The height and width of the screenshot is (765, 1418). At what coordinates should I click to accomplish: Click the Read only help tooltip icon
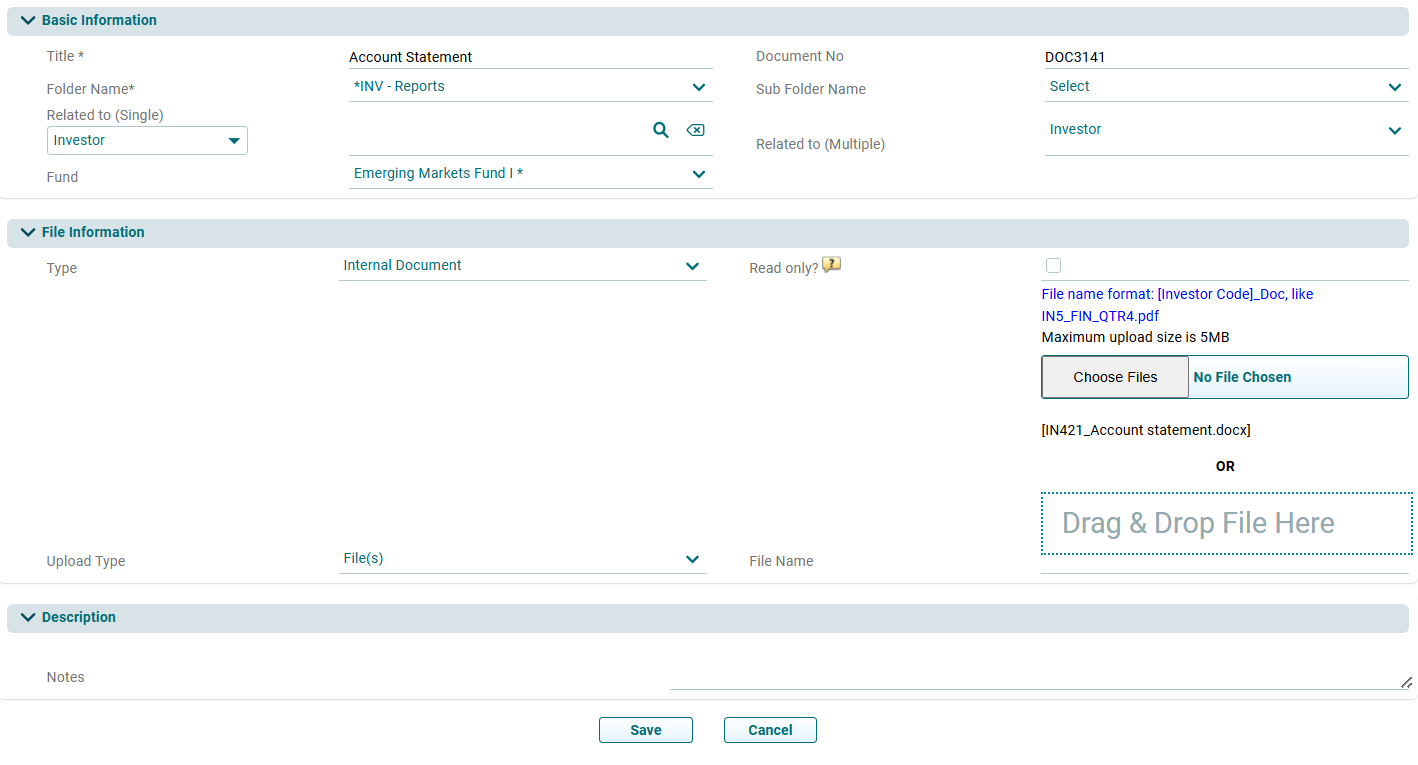[831, 265]
